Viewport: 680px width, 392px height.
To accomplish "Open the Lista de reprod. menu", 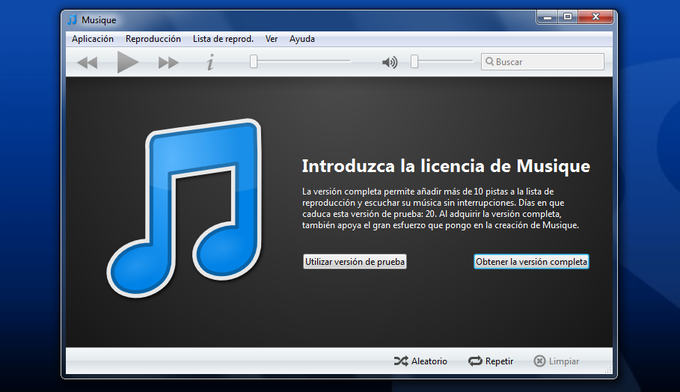I will click(x=223, y=39).
